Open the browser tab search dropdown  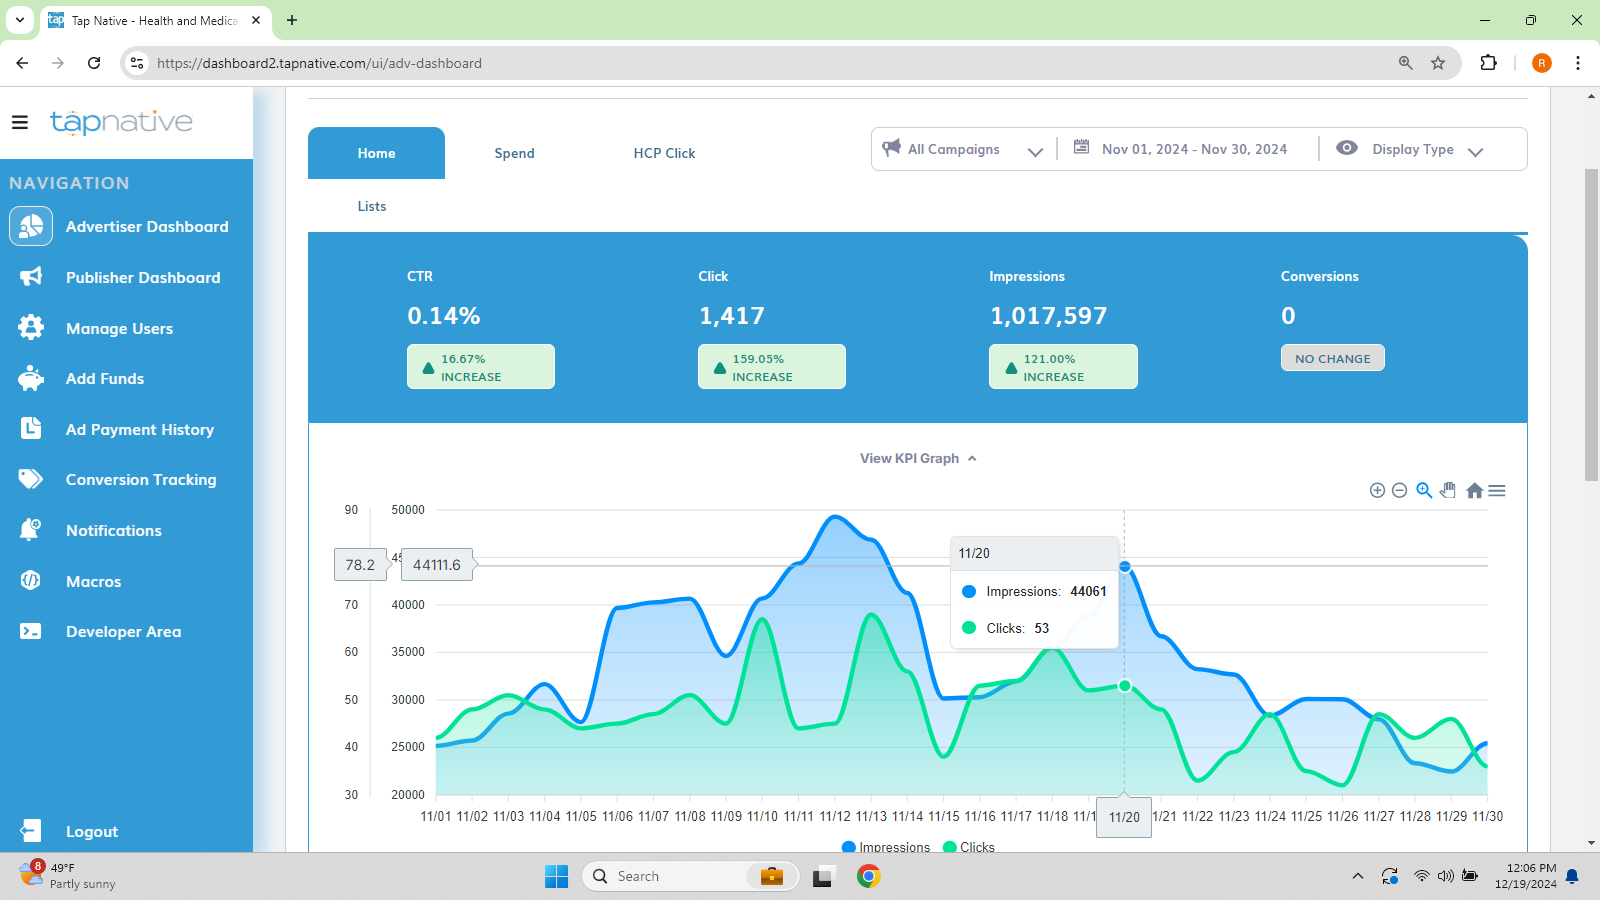tap(20, 20)
